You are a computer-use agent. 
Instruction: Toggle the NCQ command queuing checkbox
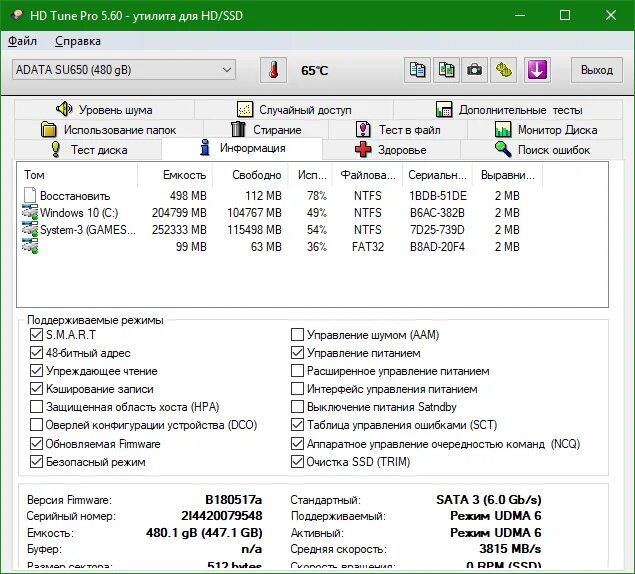[297, 444]
